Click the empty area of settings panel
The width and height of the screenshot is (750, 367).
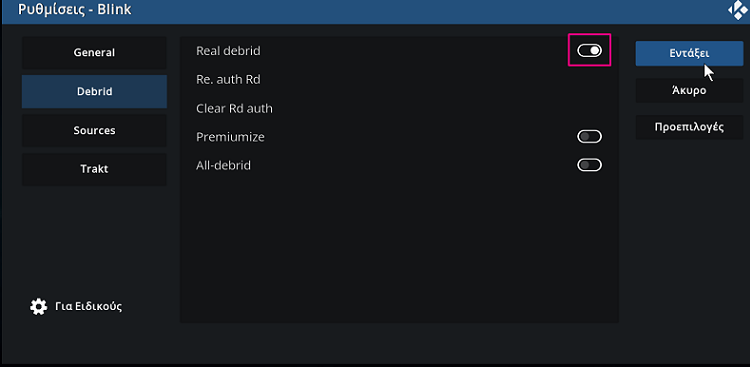click(x=399, y=249)
